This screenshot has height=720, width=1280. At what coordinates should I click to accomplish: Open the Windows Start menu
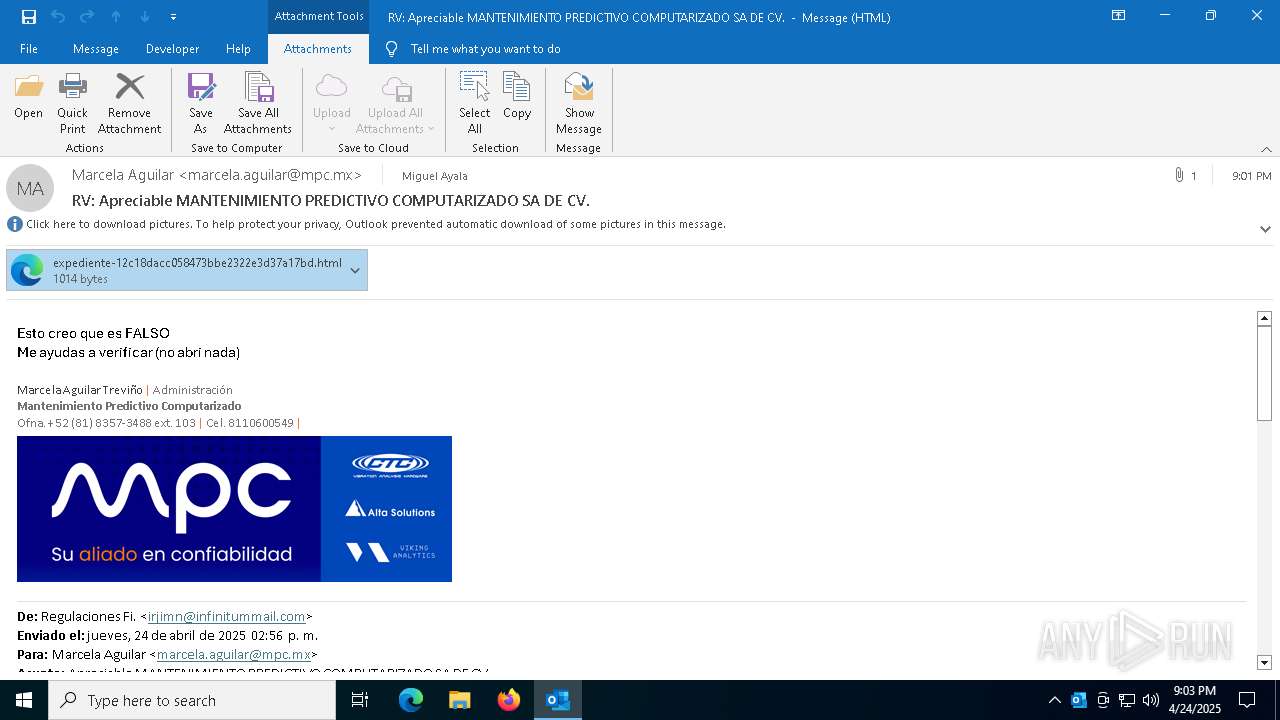click(24, 700)
